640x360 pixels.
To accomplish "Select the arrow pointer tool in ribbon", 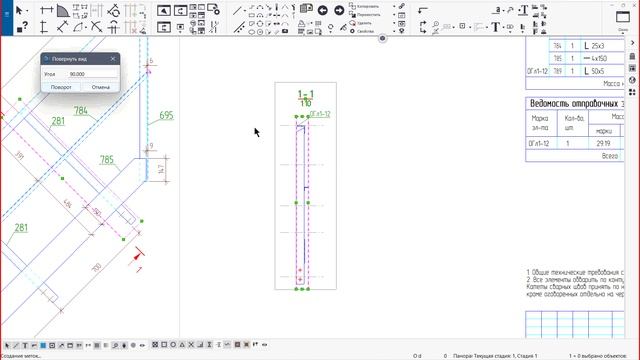I will [19, 10].
